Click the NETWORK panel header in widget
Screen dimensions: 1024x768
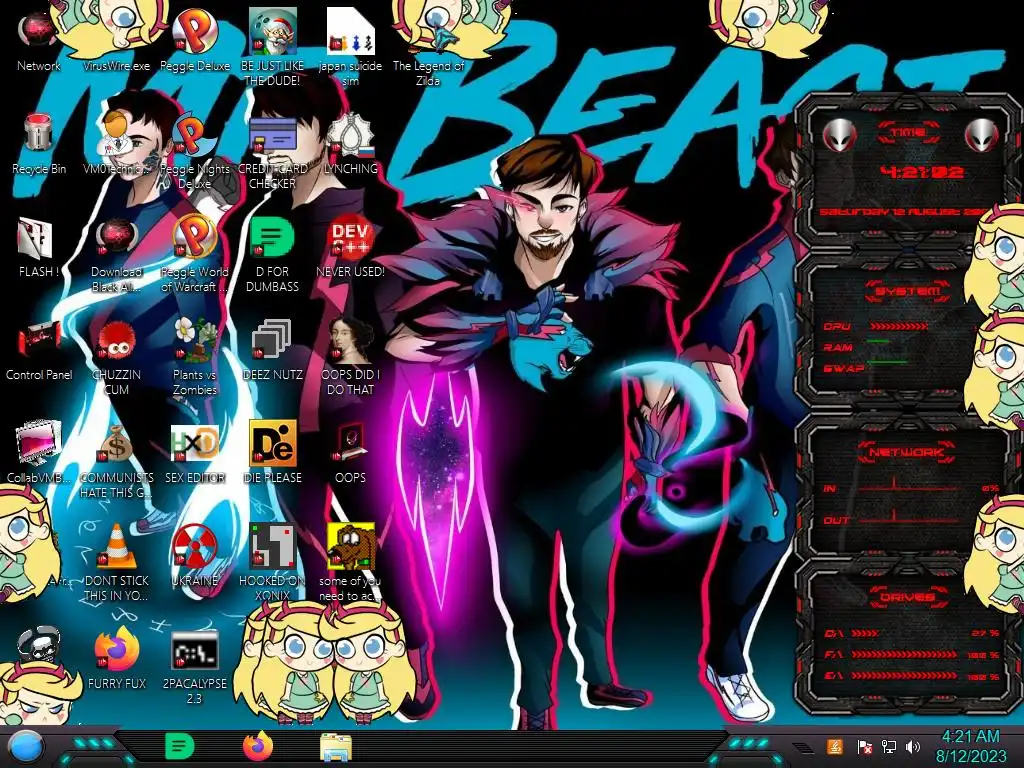coord(908,452)
